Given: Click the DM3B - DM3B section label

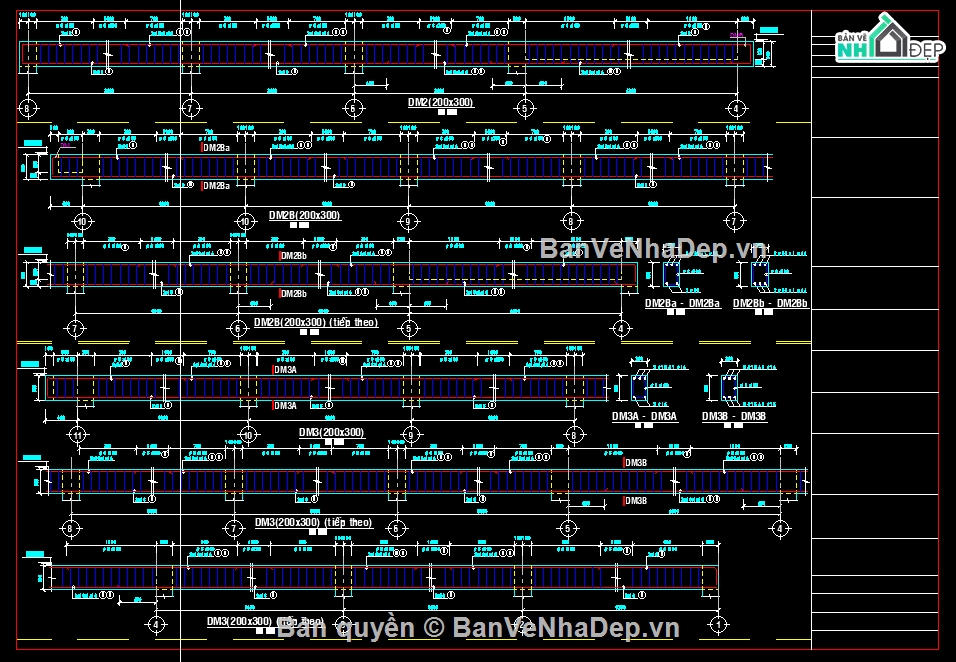Looking at the screenshot, I should click(x=734, y=416).
